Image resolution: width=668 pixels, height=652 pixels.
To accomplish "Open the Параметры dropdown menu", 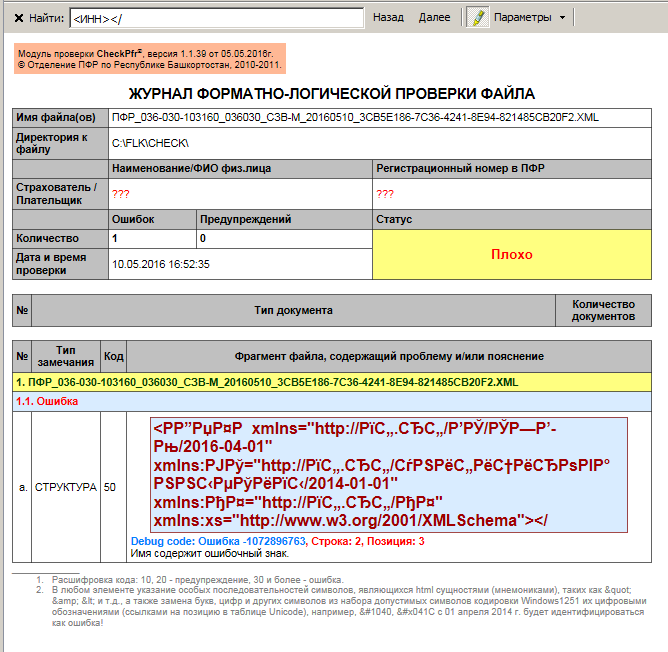I will (x=529, y=18).
